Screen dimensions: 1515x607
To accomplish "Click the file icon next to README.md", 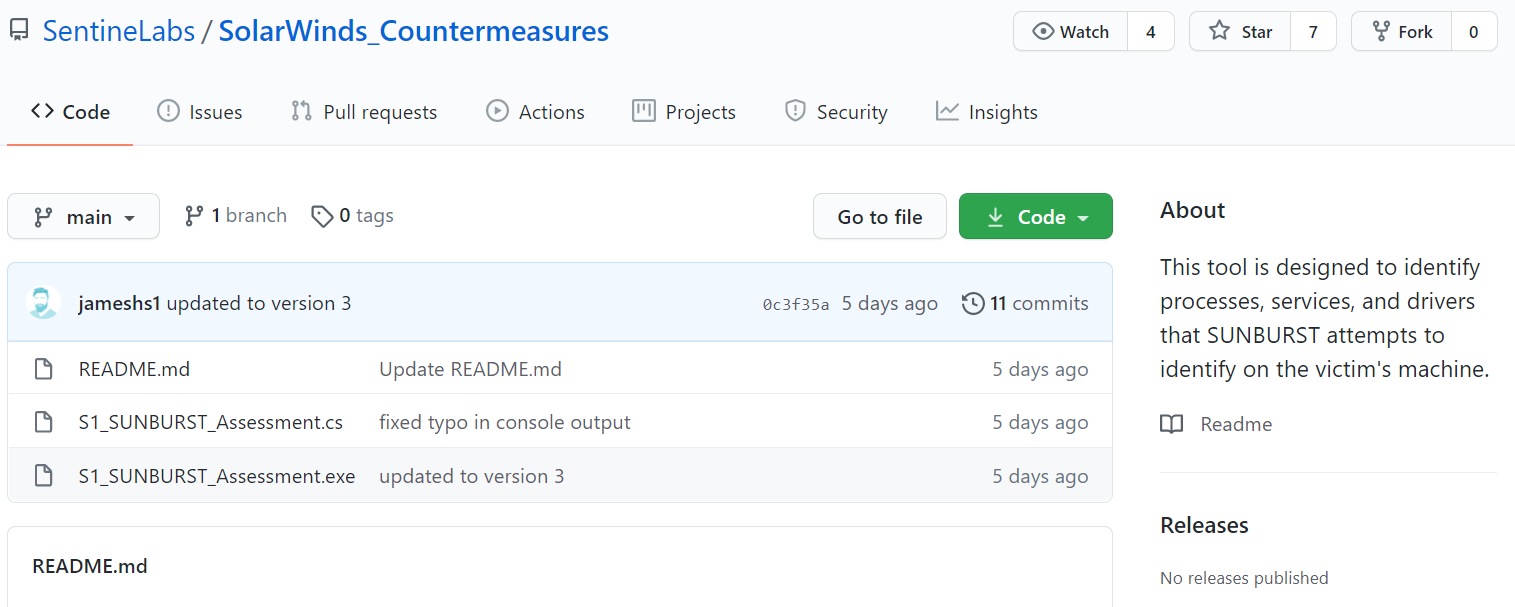I will pos(43,369).
